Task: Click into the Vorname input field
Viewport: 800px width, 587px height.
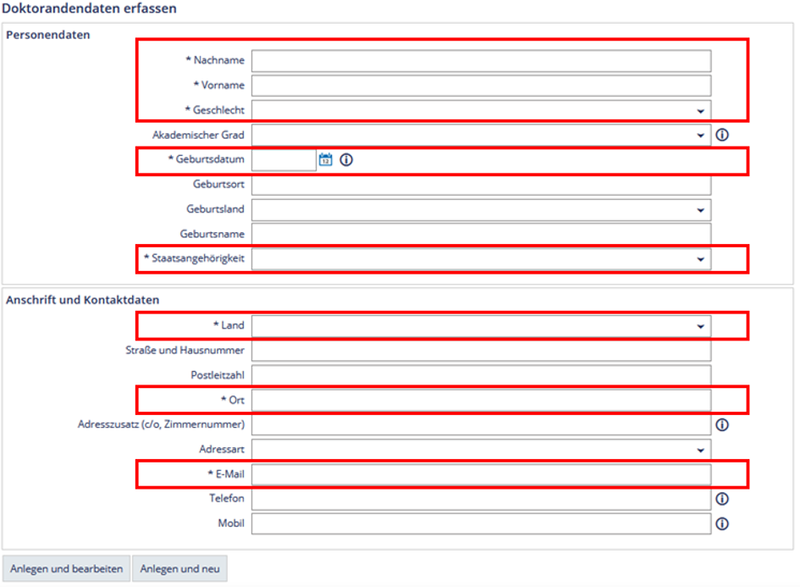Action: 481,86
